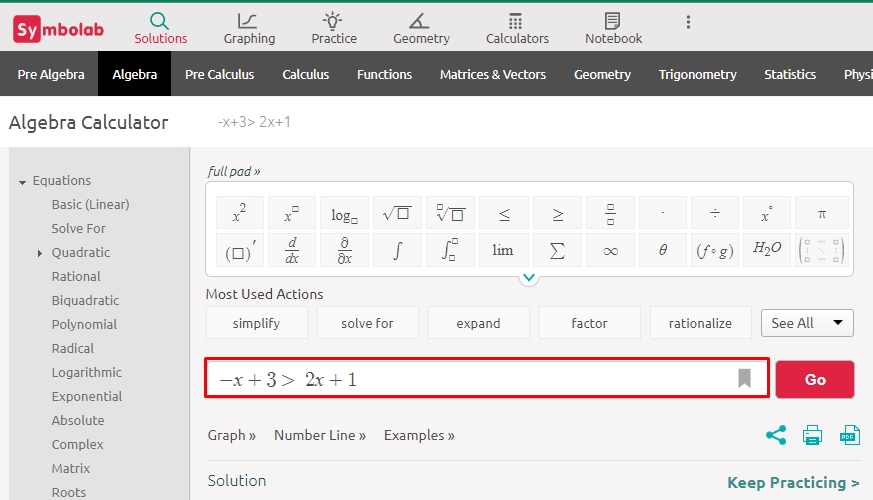Insert matrix template
This screenshot has height=500, width=873.
coord(822,251)
